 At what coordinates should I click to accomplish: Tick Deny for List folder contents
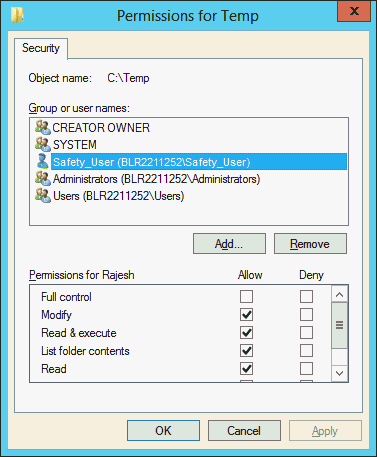point(306,351)
